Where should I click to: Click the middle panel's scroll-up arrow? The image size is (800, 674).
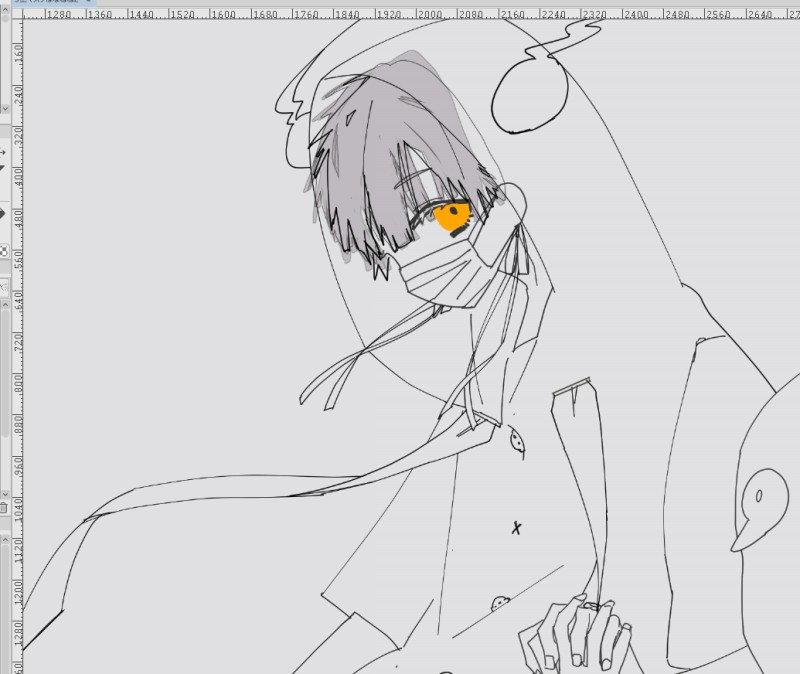[5, 304]
